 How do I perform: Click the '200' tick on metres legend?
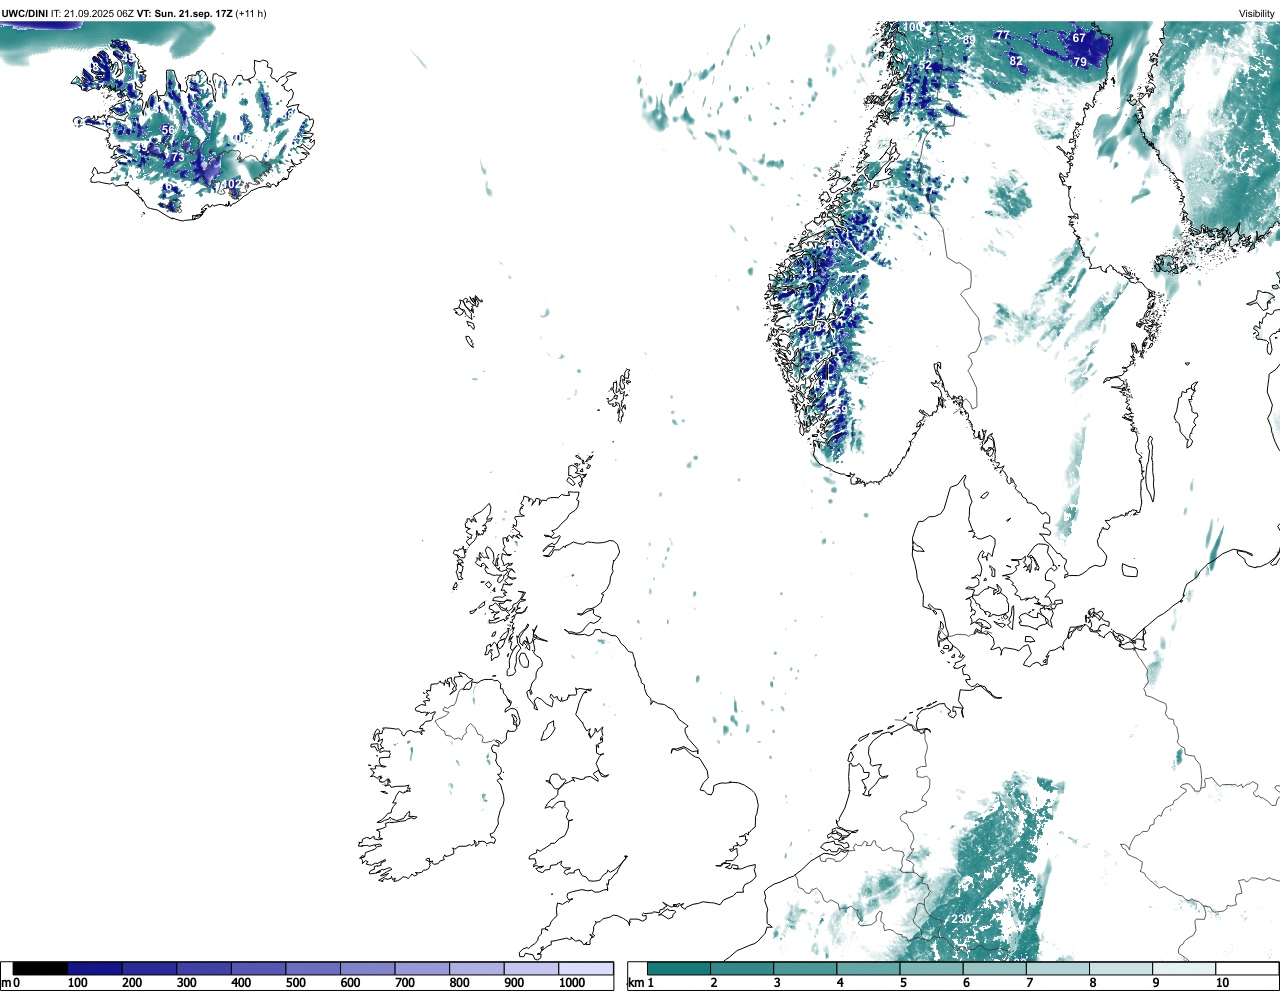(132, 983)
